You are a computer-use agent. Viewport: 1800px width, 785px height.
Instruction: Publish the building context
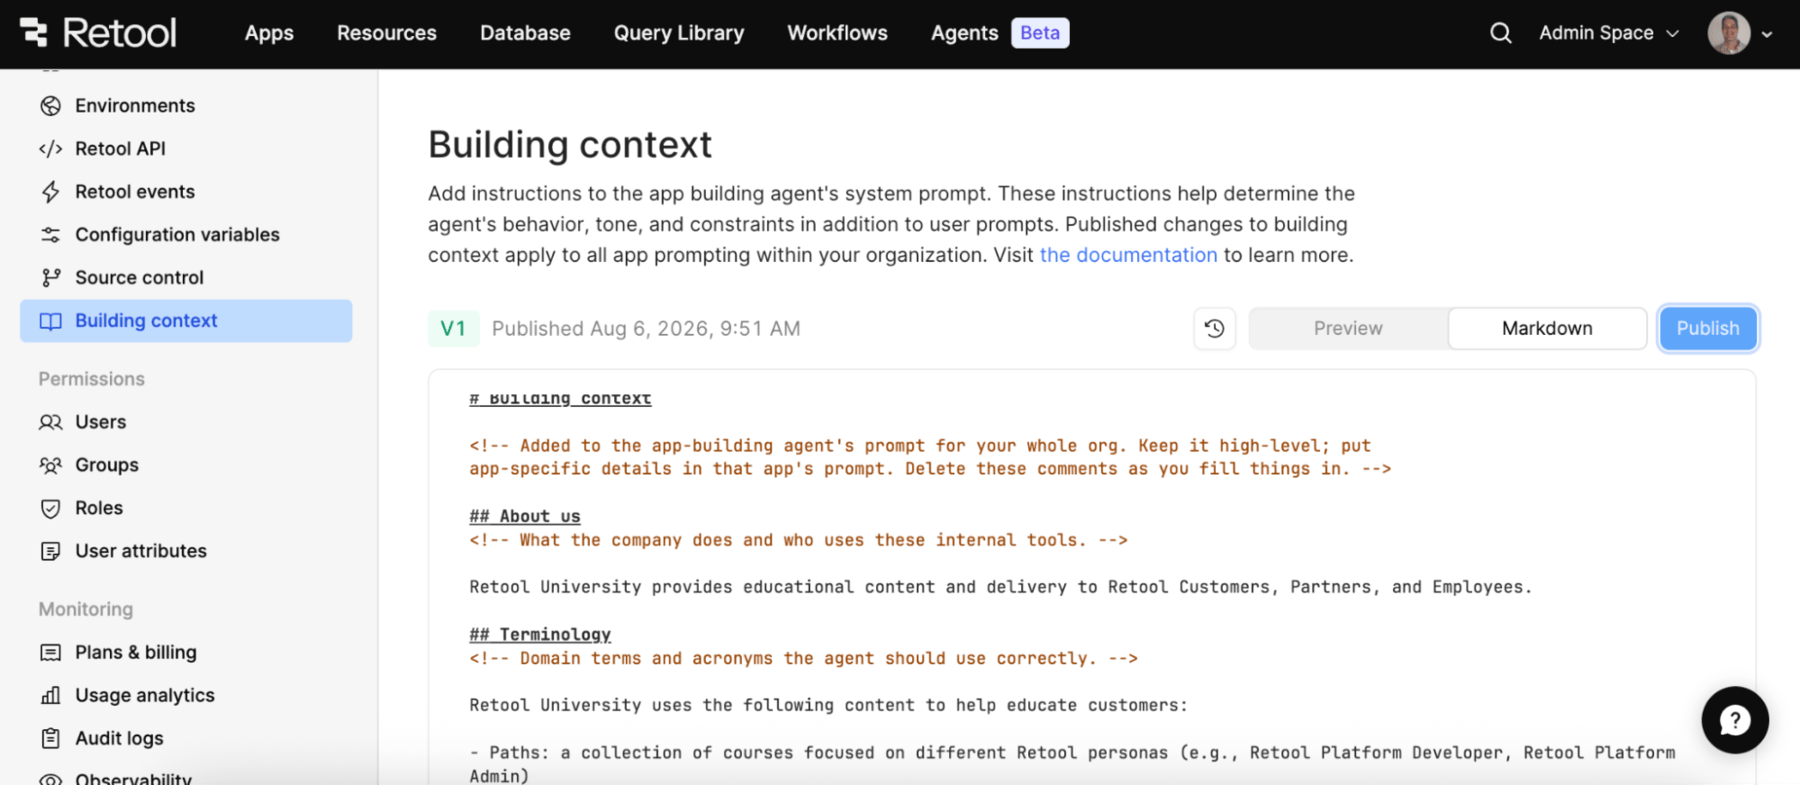pos(1707,329)
